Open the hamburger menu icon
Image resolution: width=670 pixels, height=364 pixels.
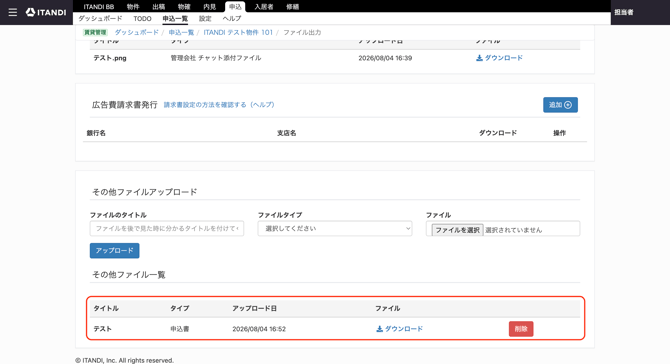pyautogui.click(x=13, y=12)
